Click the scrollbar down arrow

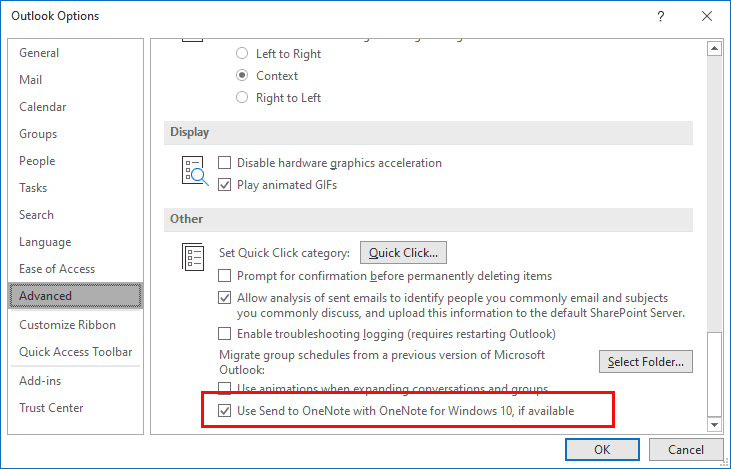pos(714,424)
